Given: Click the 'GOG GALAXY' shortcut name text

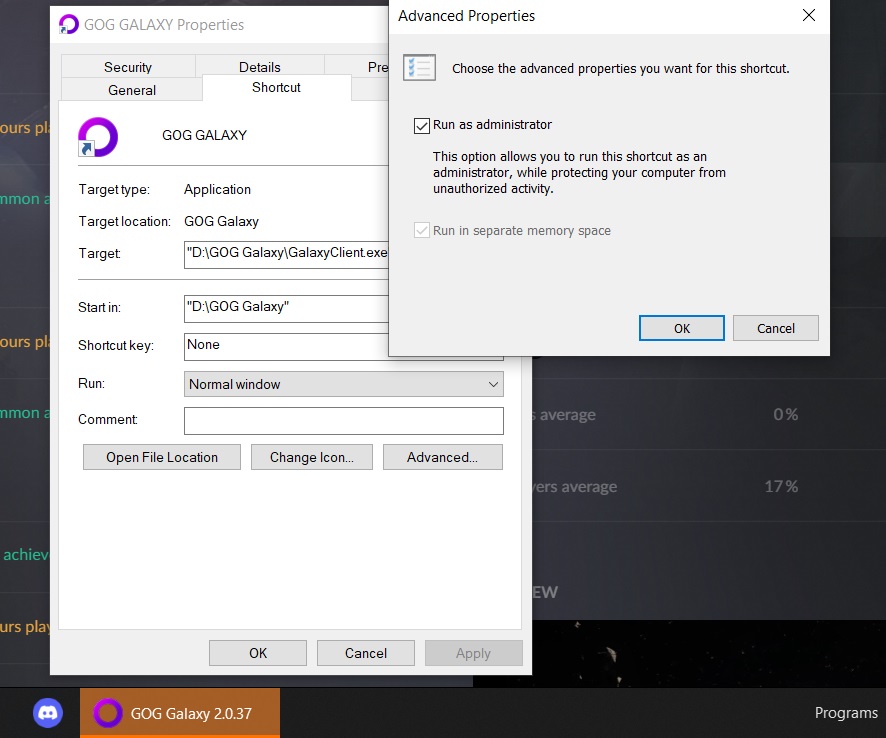Looking at the screenshot, I should pos(205,136).
